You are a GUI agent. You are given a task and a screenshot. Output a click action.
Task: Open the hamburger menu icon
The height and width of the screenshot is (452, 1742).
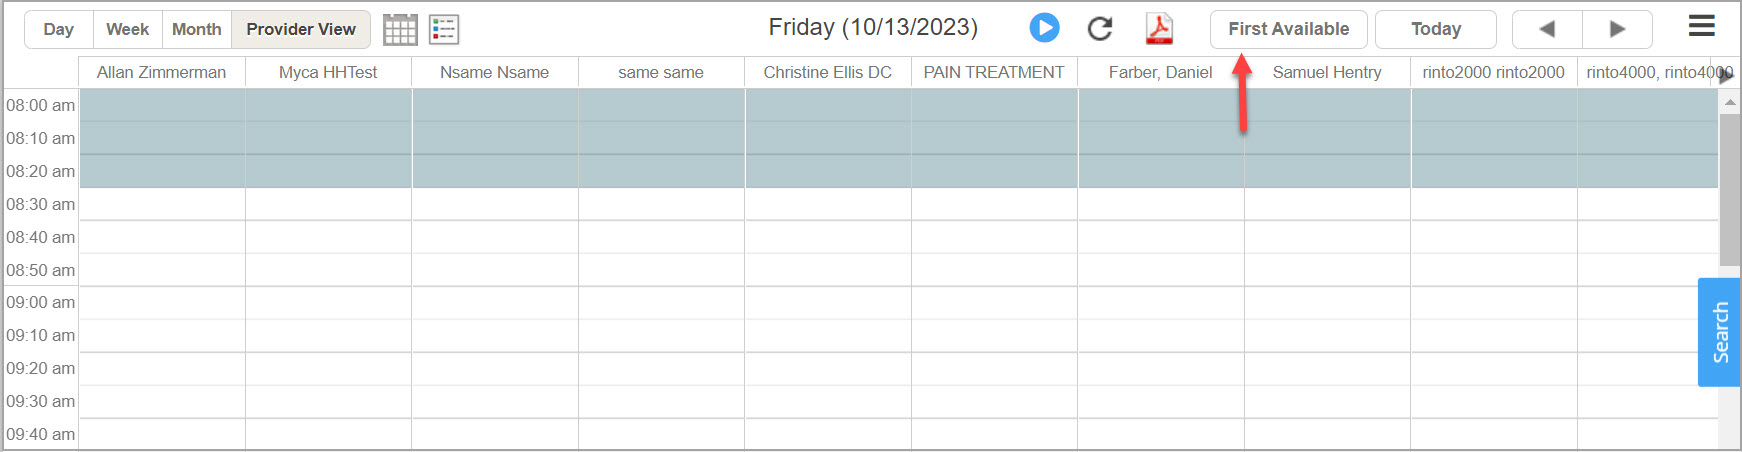(x=1701, y=26)
